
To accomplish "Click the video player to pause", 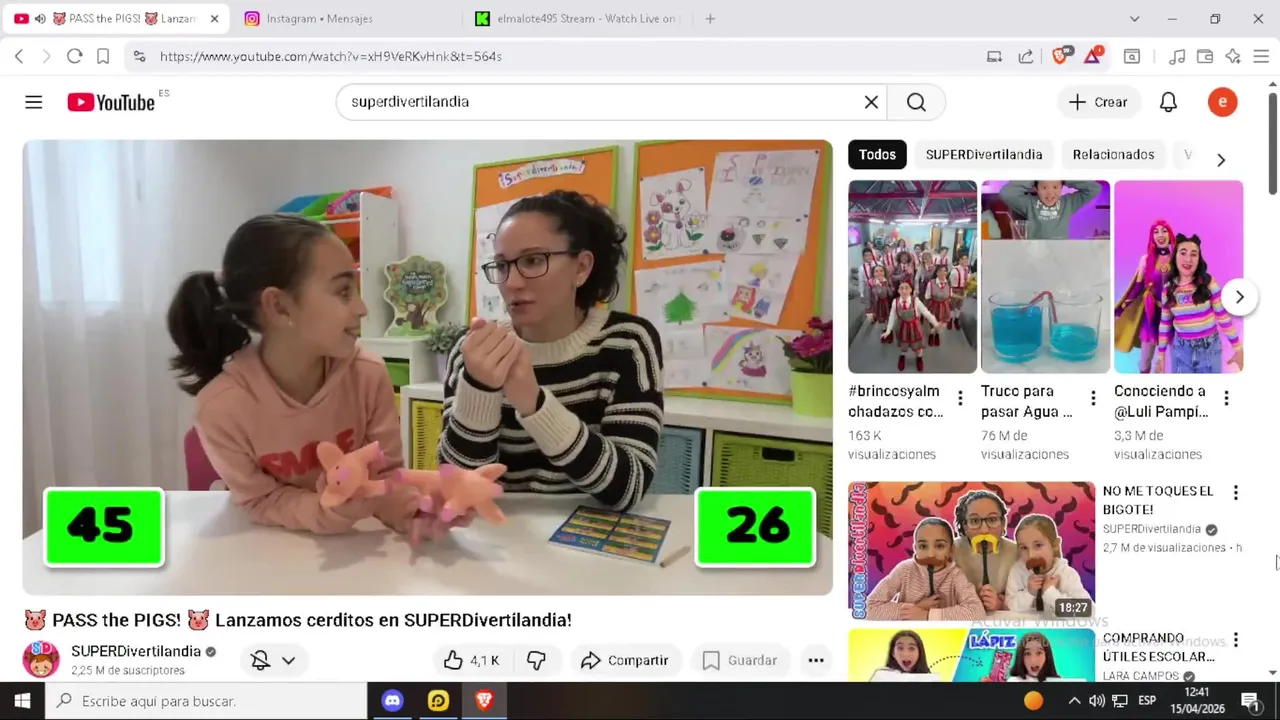I will pos(427,367).
